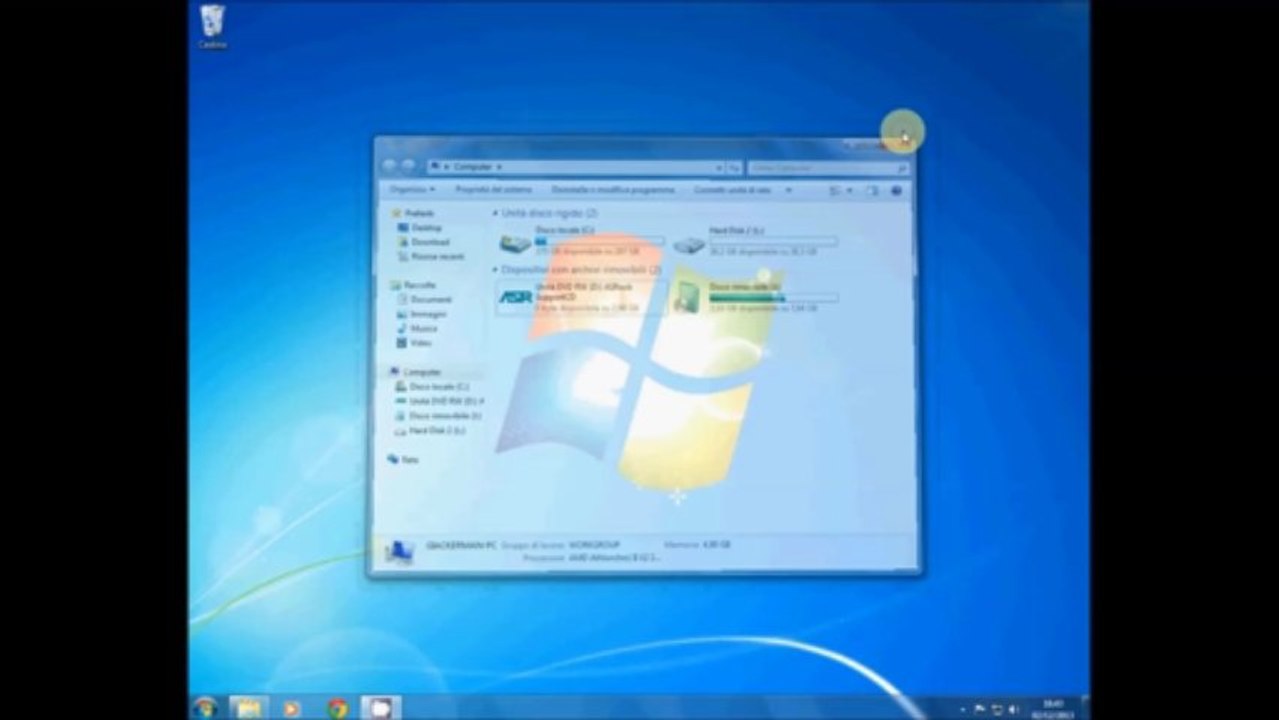The height and width of the screenshot is (720, 1279).
Task: Toggle the preview pane icon
Action: coord(872,190)
